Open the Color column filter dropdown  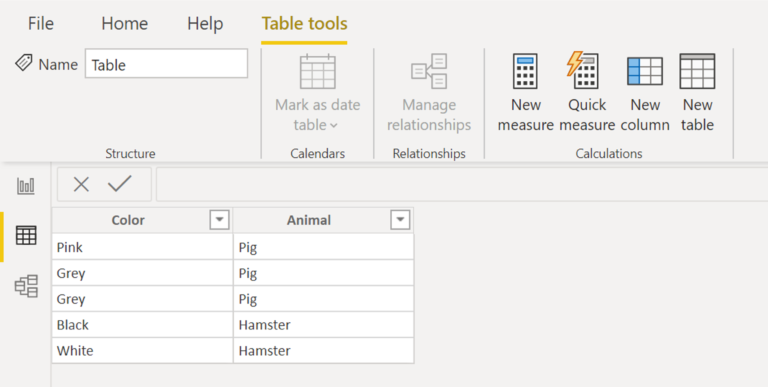point(219,220)
